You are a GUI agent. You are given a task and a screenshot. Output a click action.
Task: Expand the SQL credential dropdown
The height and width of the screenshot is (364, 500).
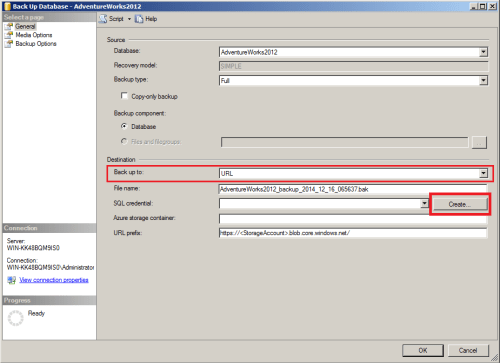point(424,203)
